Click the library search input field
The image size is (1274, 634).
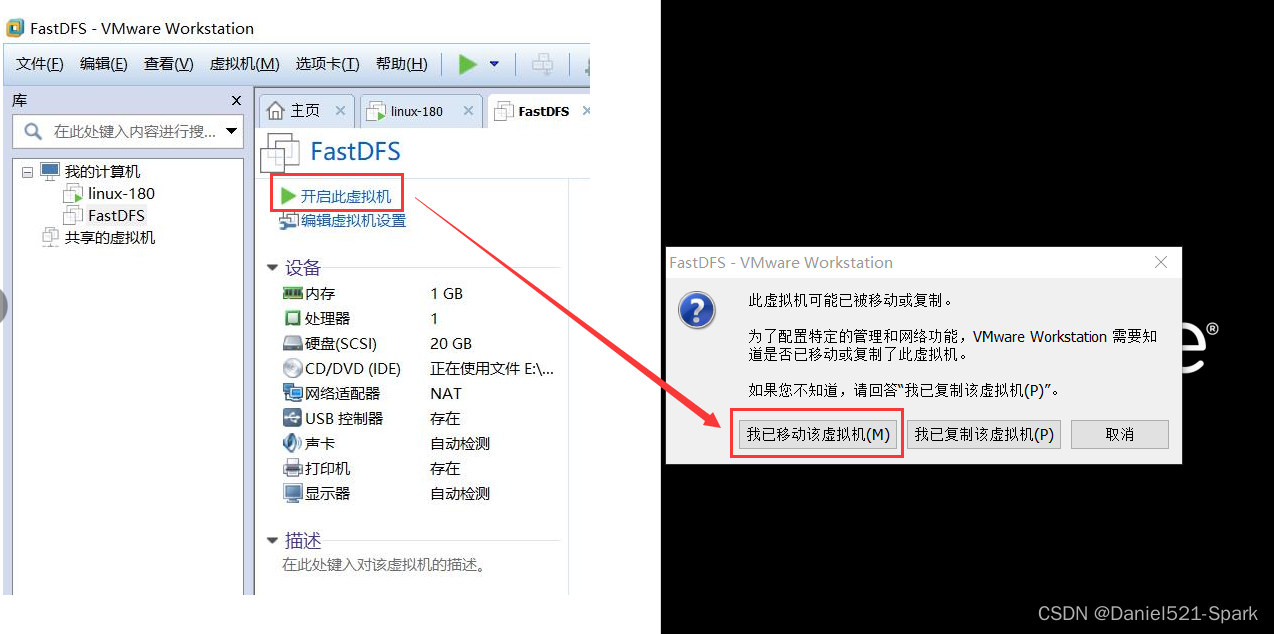click(x=129, y=131)
